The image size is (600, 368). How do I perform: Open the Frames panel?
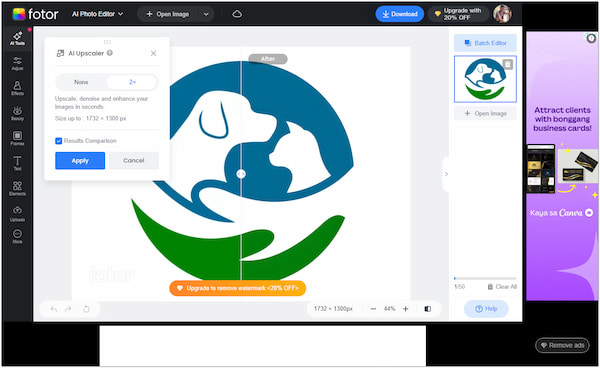point(17,139)
